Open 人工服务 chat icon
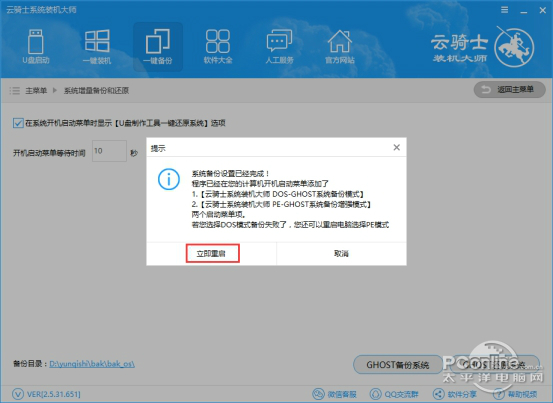The width and height of the screenshot is (553, 403). pos(279,47)
